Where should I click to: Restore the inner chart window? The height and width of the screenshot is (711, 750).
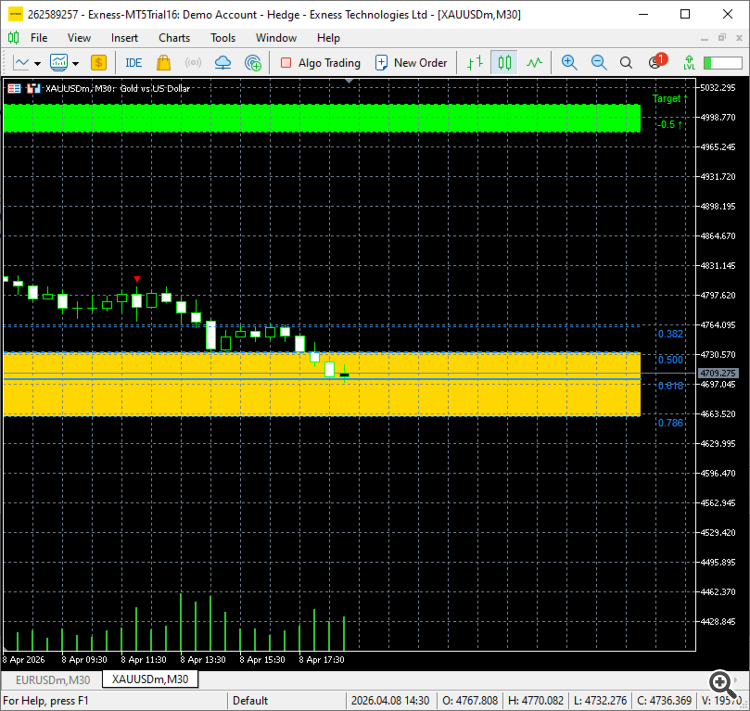[722, 38]
